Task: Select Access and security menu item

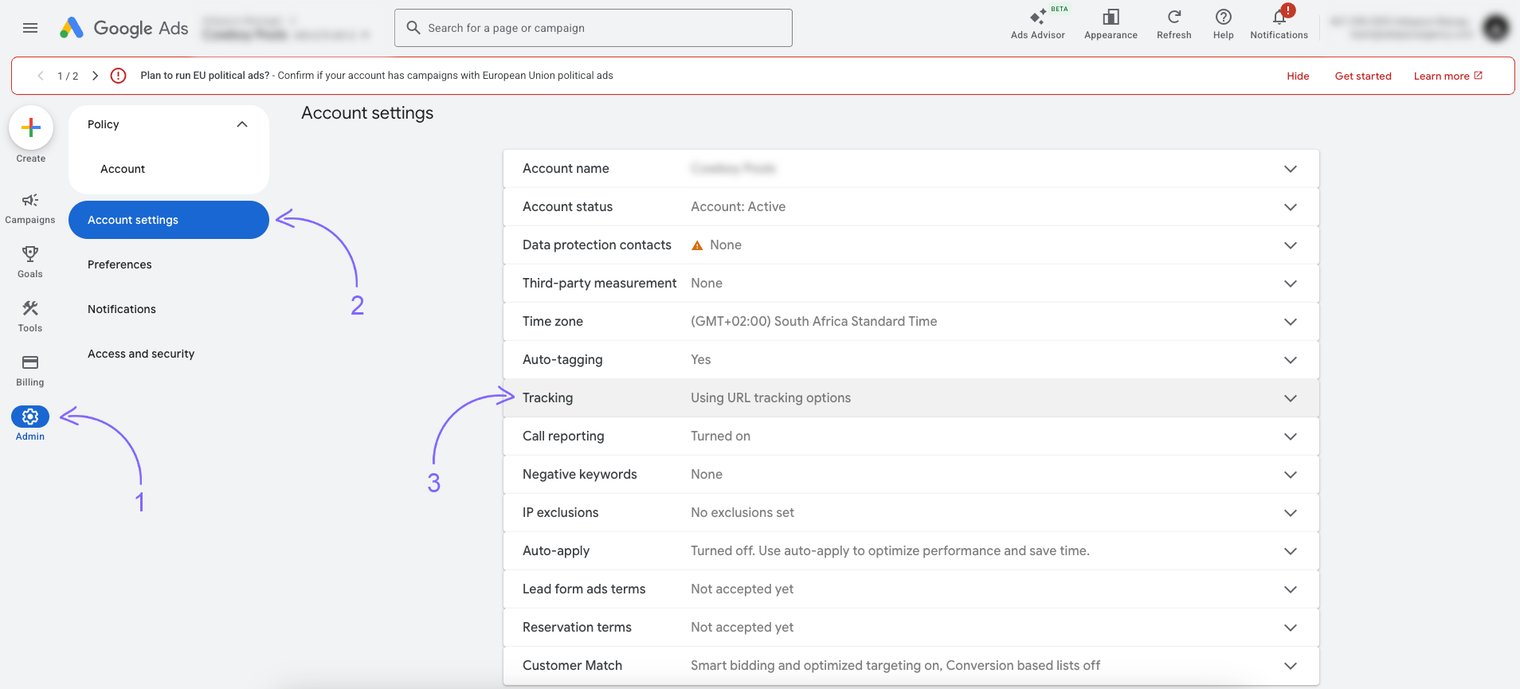Action: (x=141, y=354)
